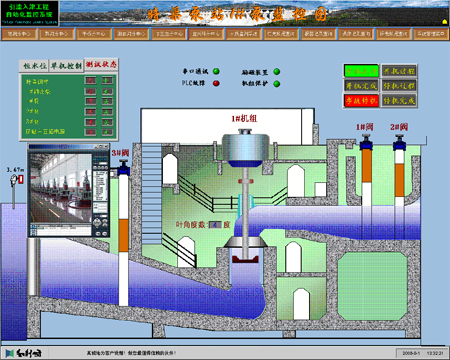The image size is (450, 360).
Task: Click the 3#阀 valve icon
Action: click(x=123, y=168)
